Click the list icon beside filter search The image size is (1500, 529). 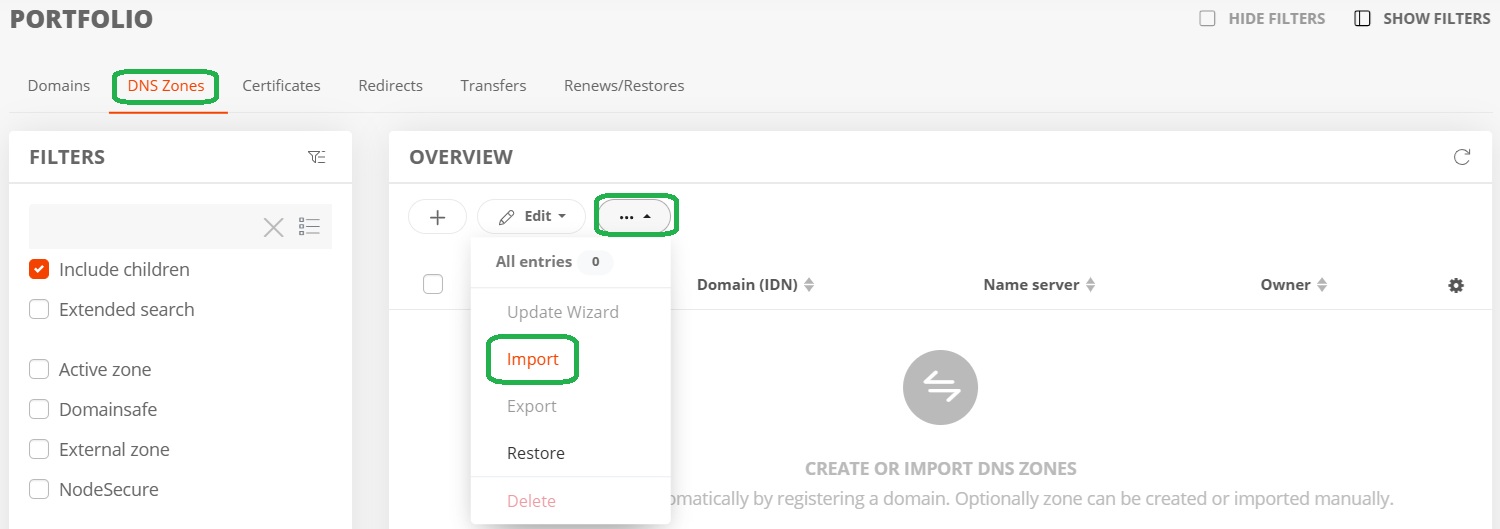pos(310,227)
